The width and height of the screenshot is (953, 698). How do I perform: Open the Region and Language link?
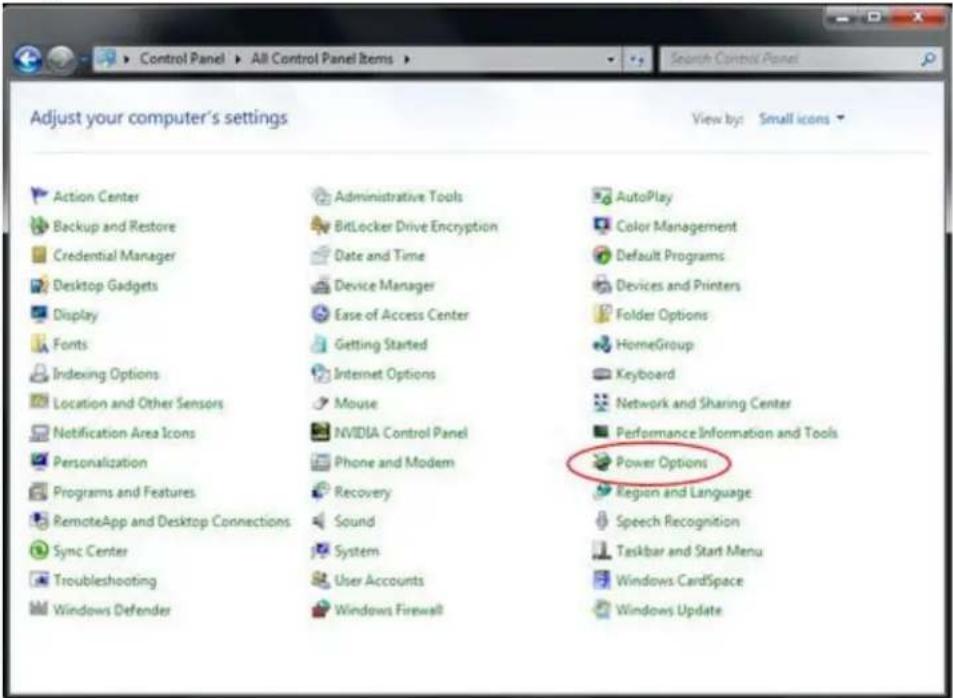[x=683, y=492]
